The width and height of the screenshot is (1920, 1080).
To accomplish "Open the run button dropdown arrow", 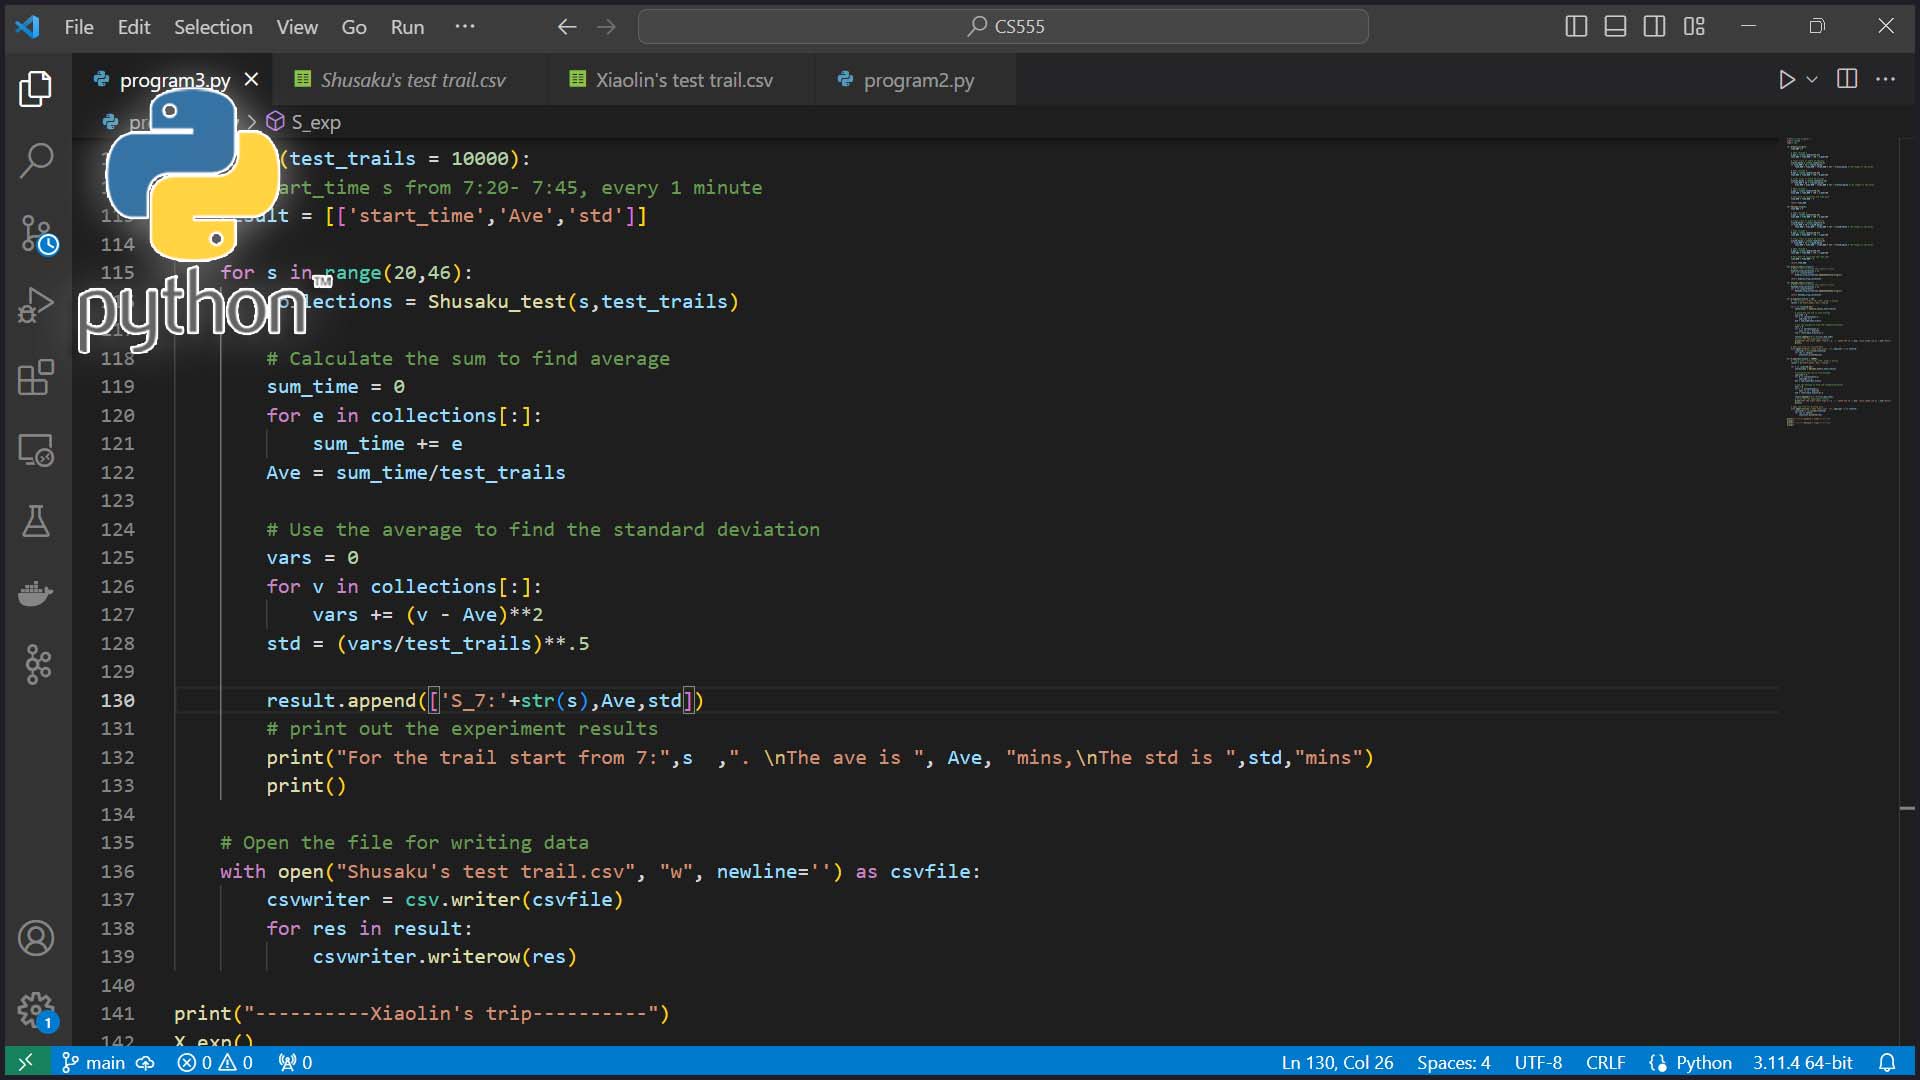I will click(1812, 79).
